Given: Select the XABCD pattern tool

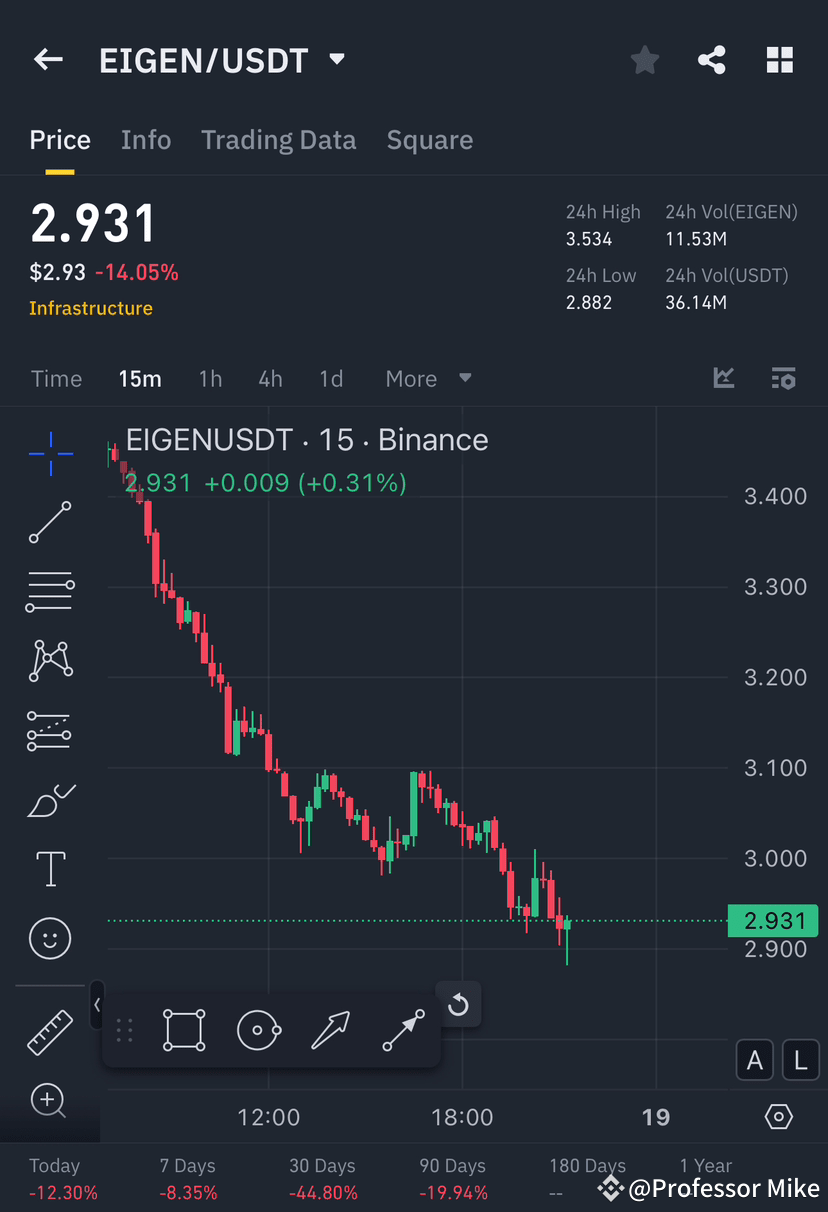Looking at the screenshot, I should [x=50, y=660].
